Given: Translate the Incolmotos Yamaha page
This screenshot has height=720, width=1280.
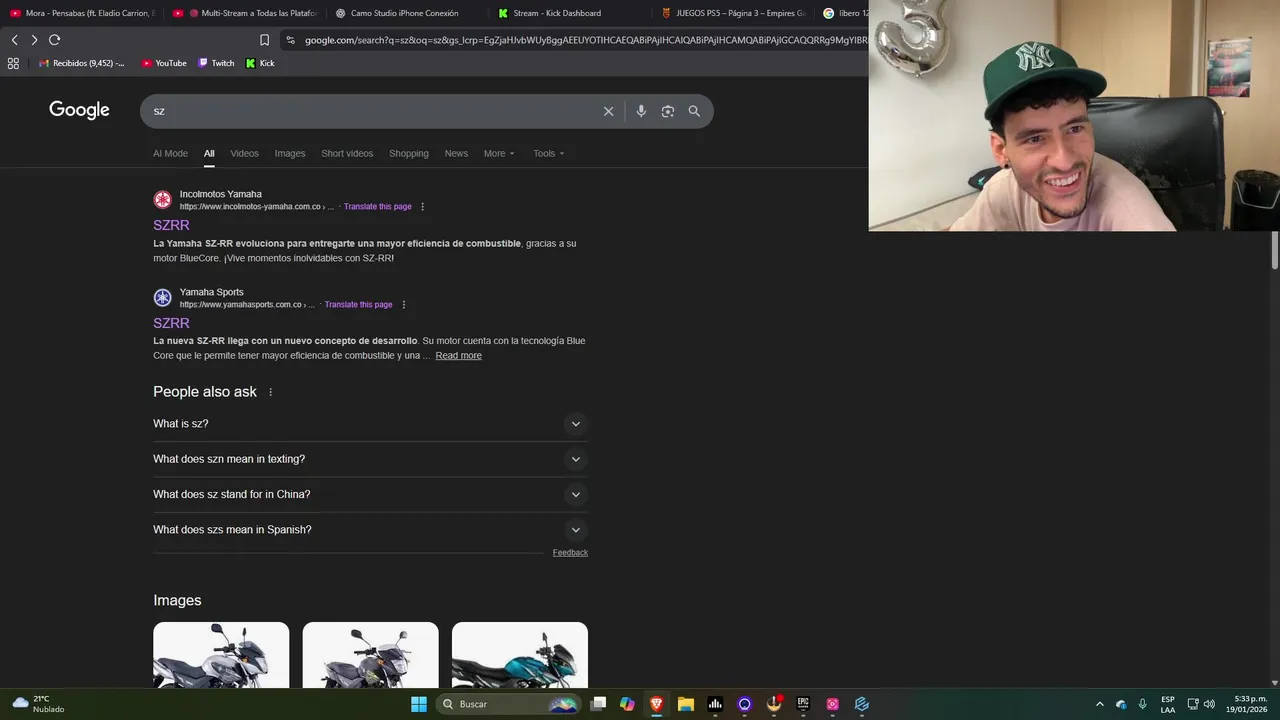Looking at the screenshot, I should (x=378, y=207).
